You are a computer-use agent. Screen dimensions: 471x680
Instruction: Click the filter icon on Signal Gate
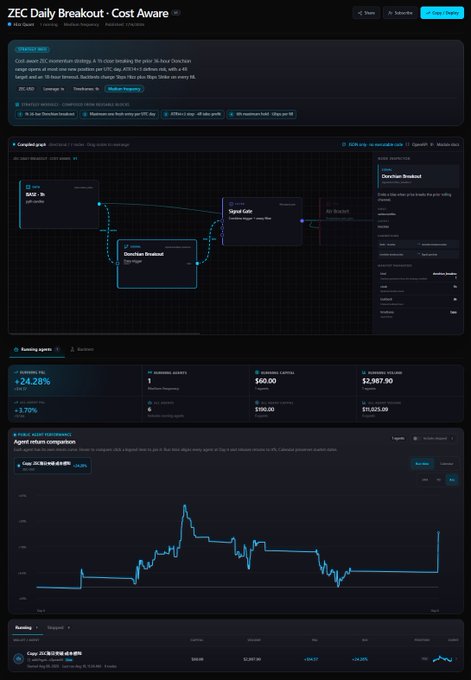231,204
